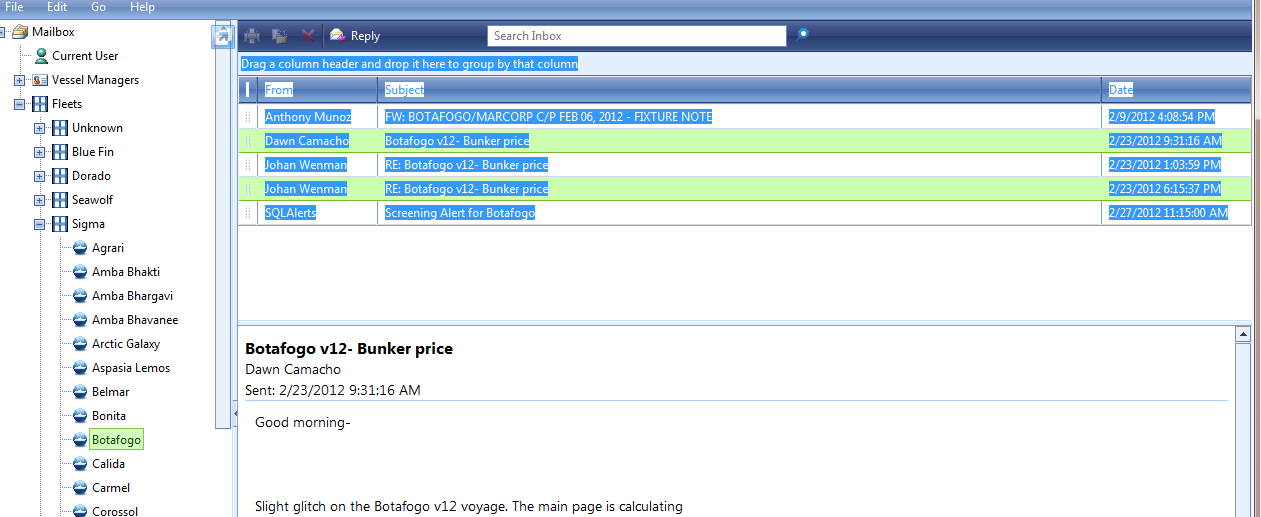Open Johan Wenman's 6:15:37 PM reply

click(744, 189)
